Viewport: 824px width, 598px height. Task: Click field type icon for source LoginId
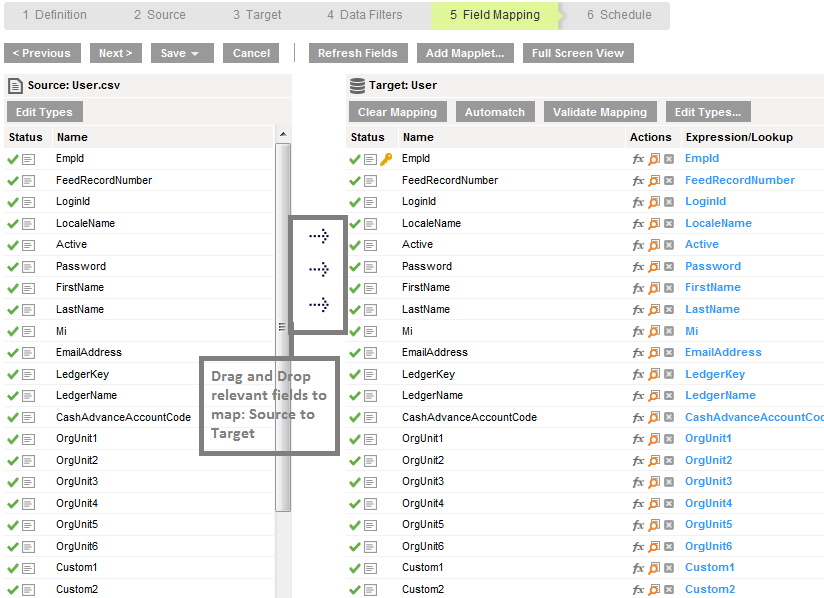click(x=28, y=202)
